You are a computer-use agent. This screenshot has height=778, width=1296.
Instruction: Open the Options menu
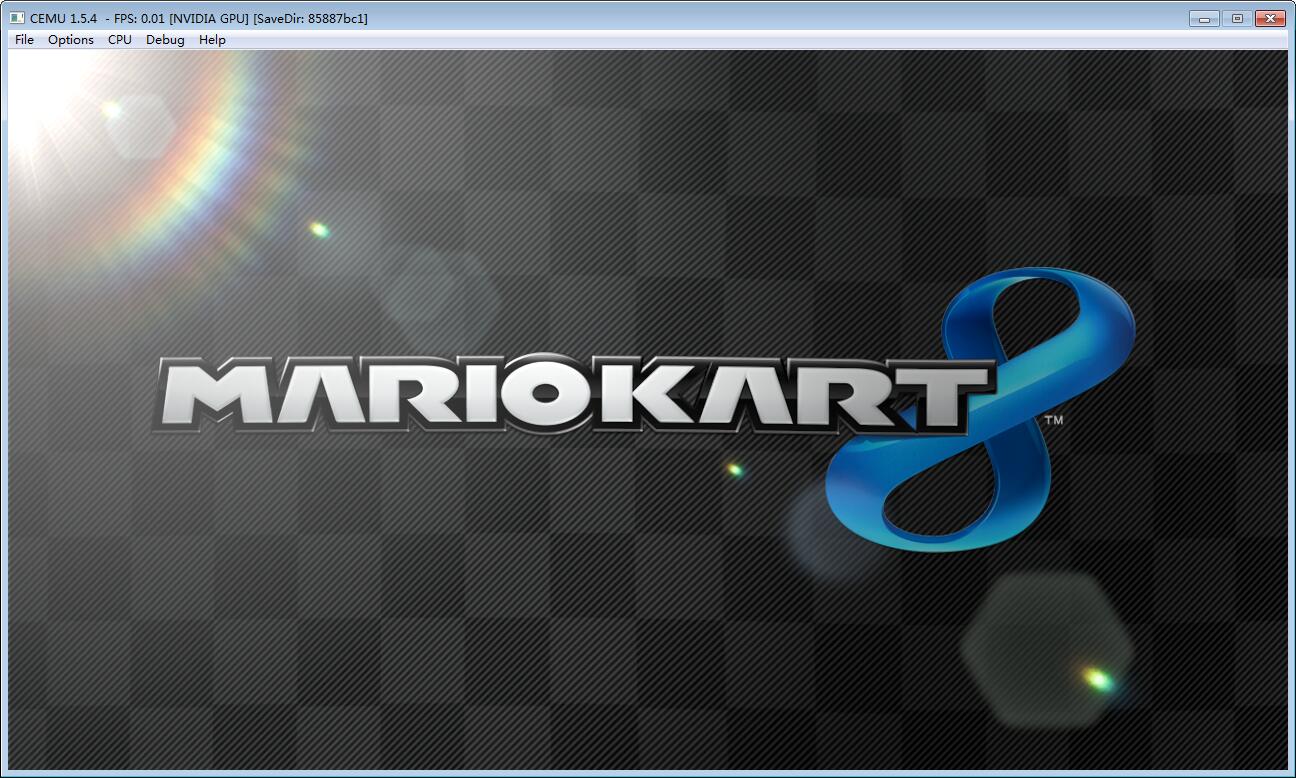(x=71, y=40)
